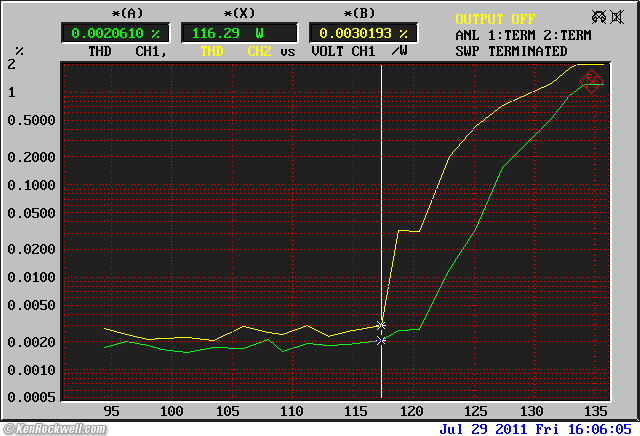The image size is (640, 436).
Task: Click the red diamond marker on the curve
Action: click(x=590, y=81)
